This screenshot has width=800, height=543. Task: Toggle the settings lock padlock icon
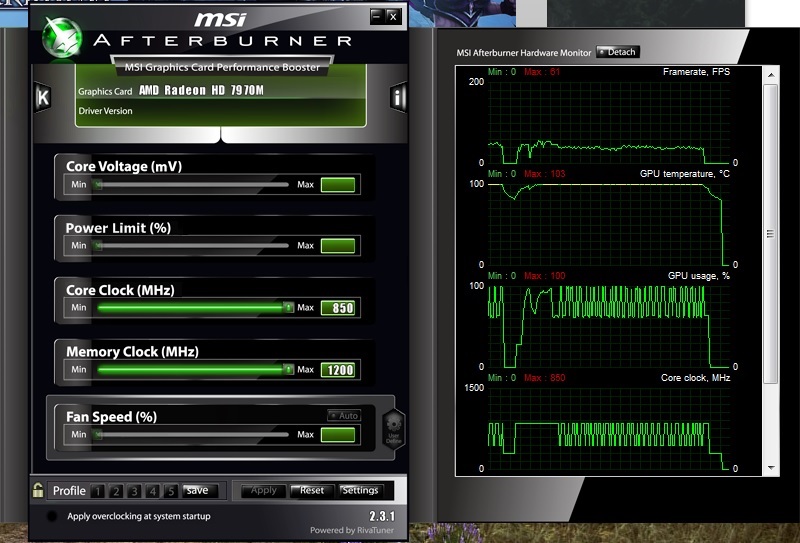(x=38, y=490)
